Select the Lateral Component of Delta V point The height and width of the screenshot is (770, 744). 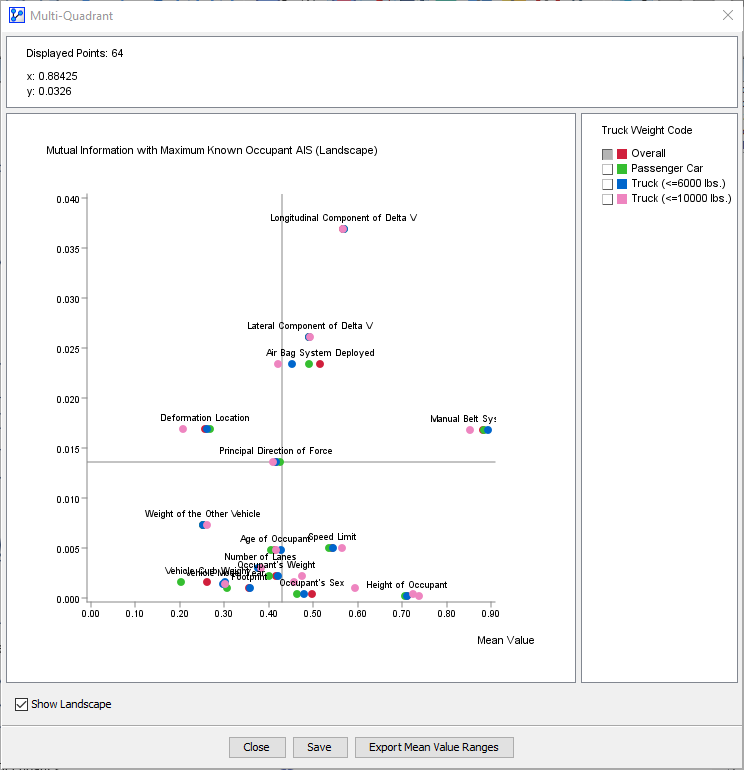coord(309,337)
